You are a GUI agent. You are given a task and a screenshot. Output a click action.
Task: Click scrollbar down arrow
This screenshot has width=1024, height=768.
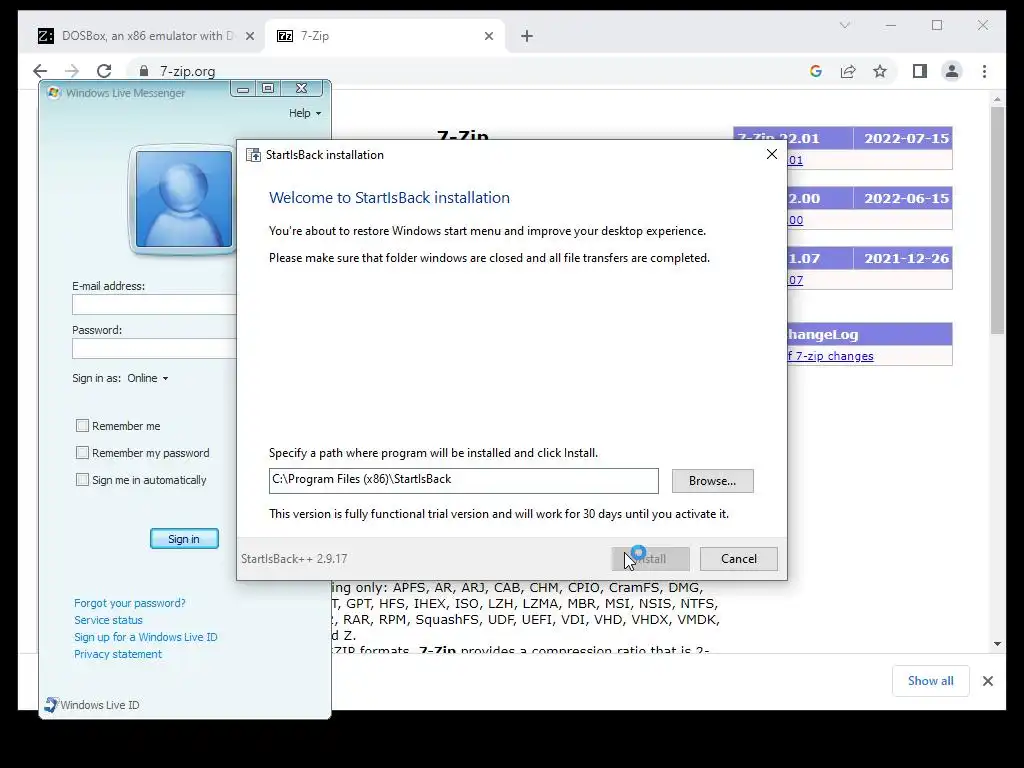pos(997,643)
